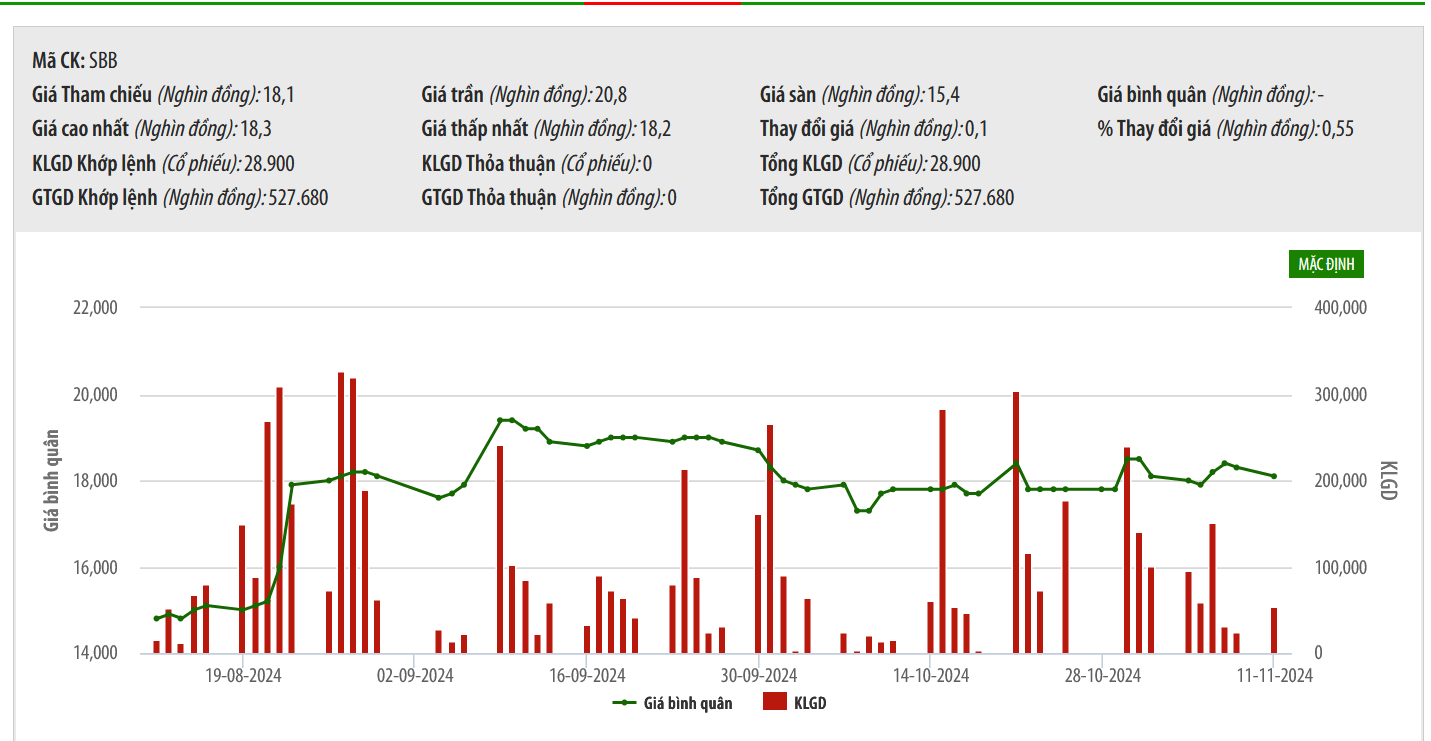The width and height of the screenshot is (1431, 741).
Task: Click the MẶC ĐỊNH green button
Action: pyautogui.click(x=1326, y=264)
